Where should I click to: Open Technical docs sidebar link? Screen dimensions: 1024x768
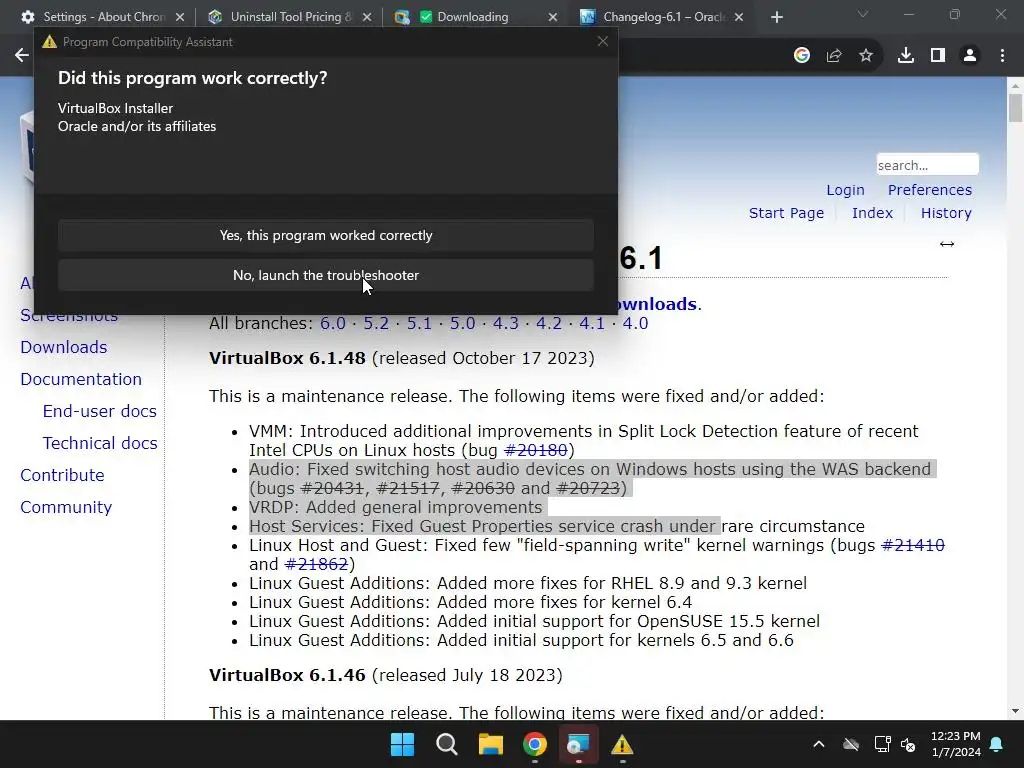coord(100,443)
